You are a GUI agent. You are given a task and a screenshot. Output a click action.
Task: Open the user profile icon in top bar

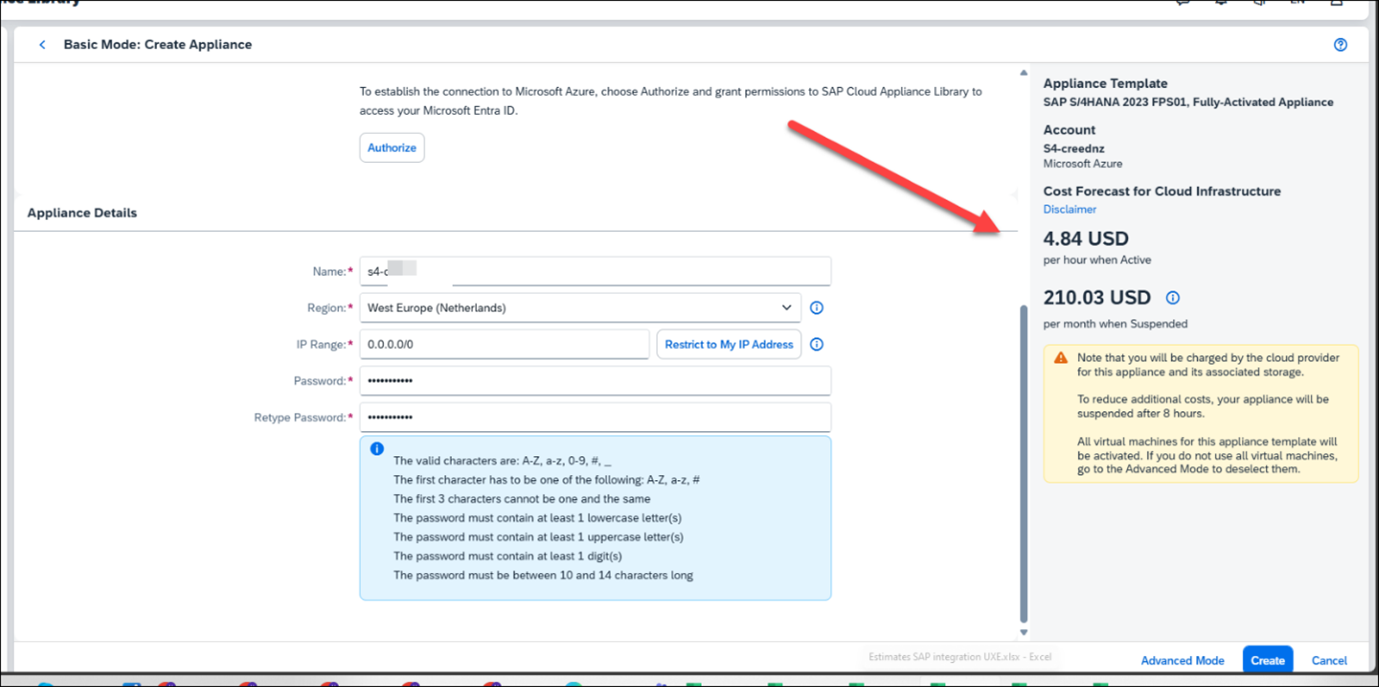(x=1336, y=4)
